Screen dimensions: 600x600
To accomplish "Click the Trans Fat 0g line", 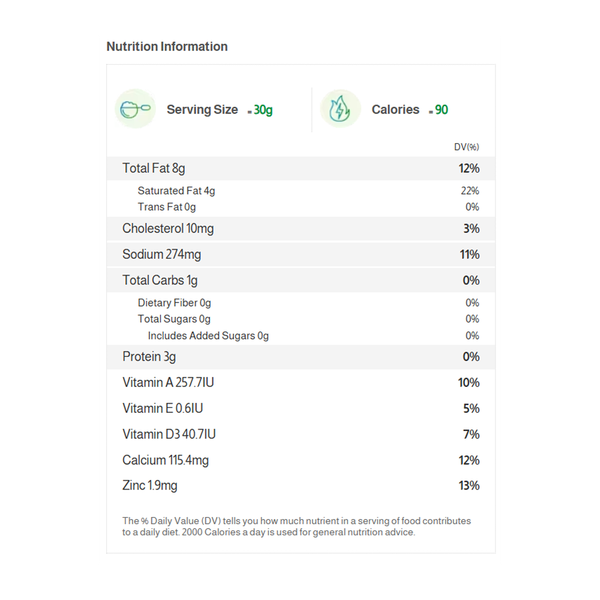I will 167,207.
